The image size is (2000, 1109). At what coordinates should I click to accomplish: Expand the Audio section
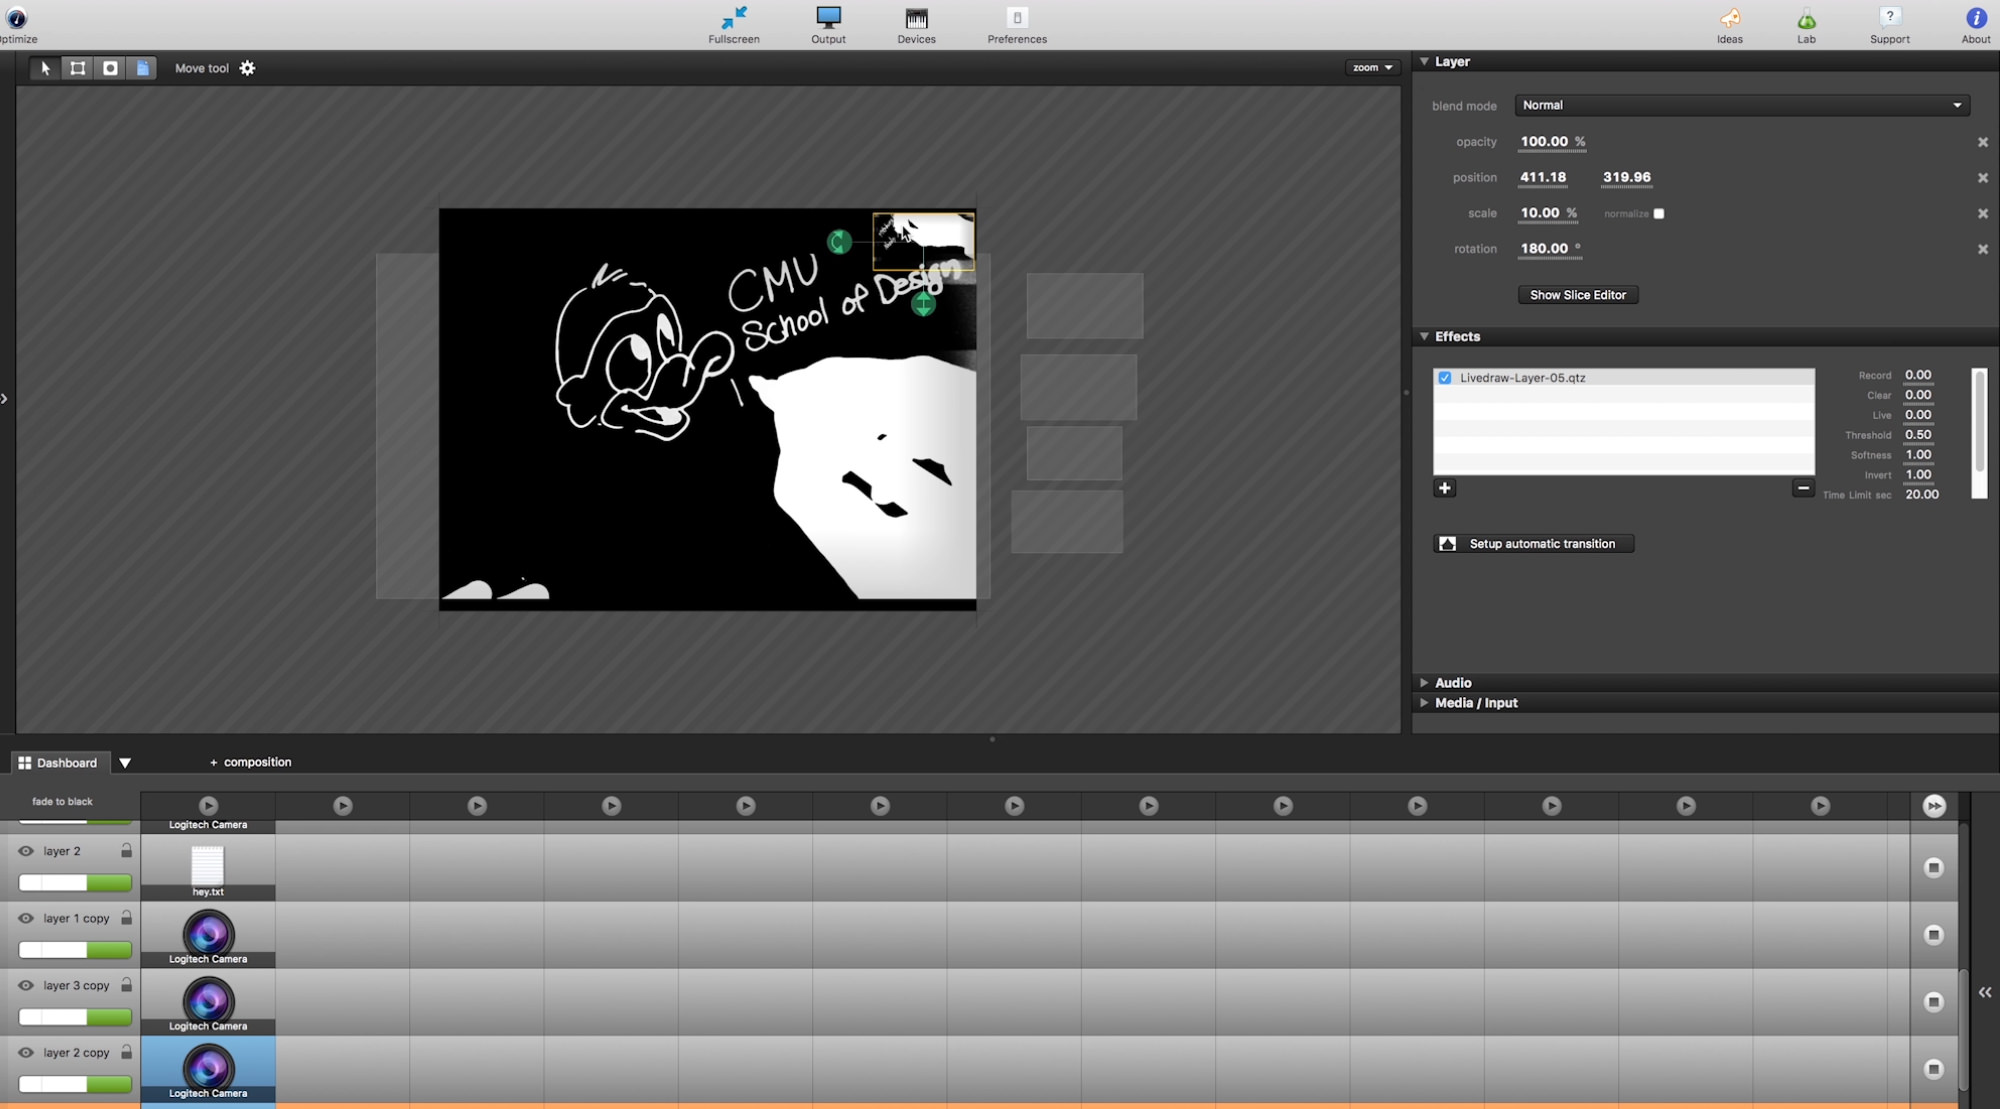point(1424,683)
